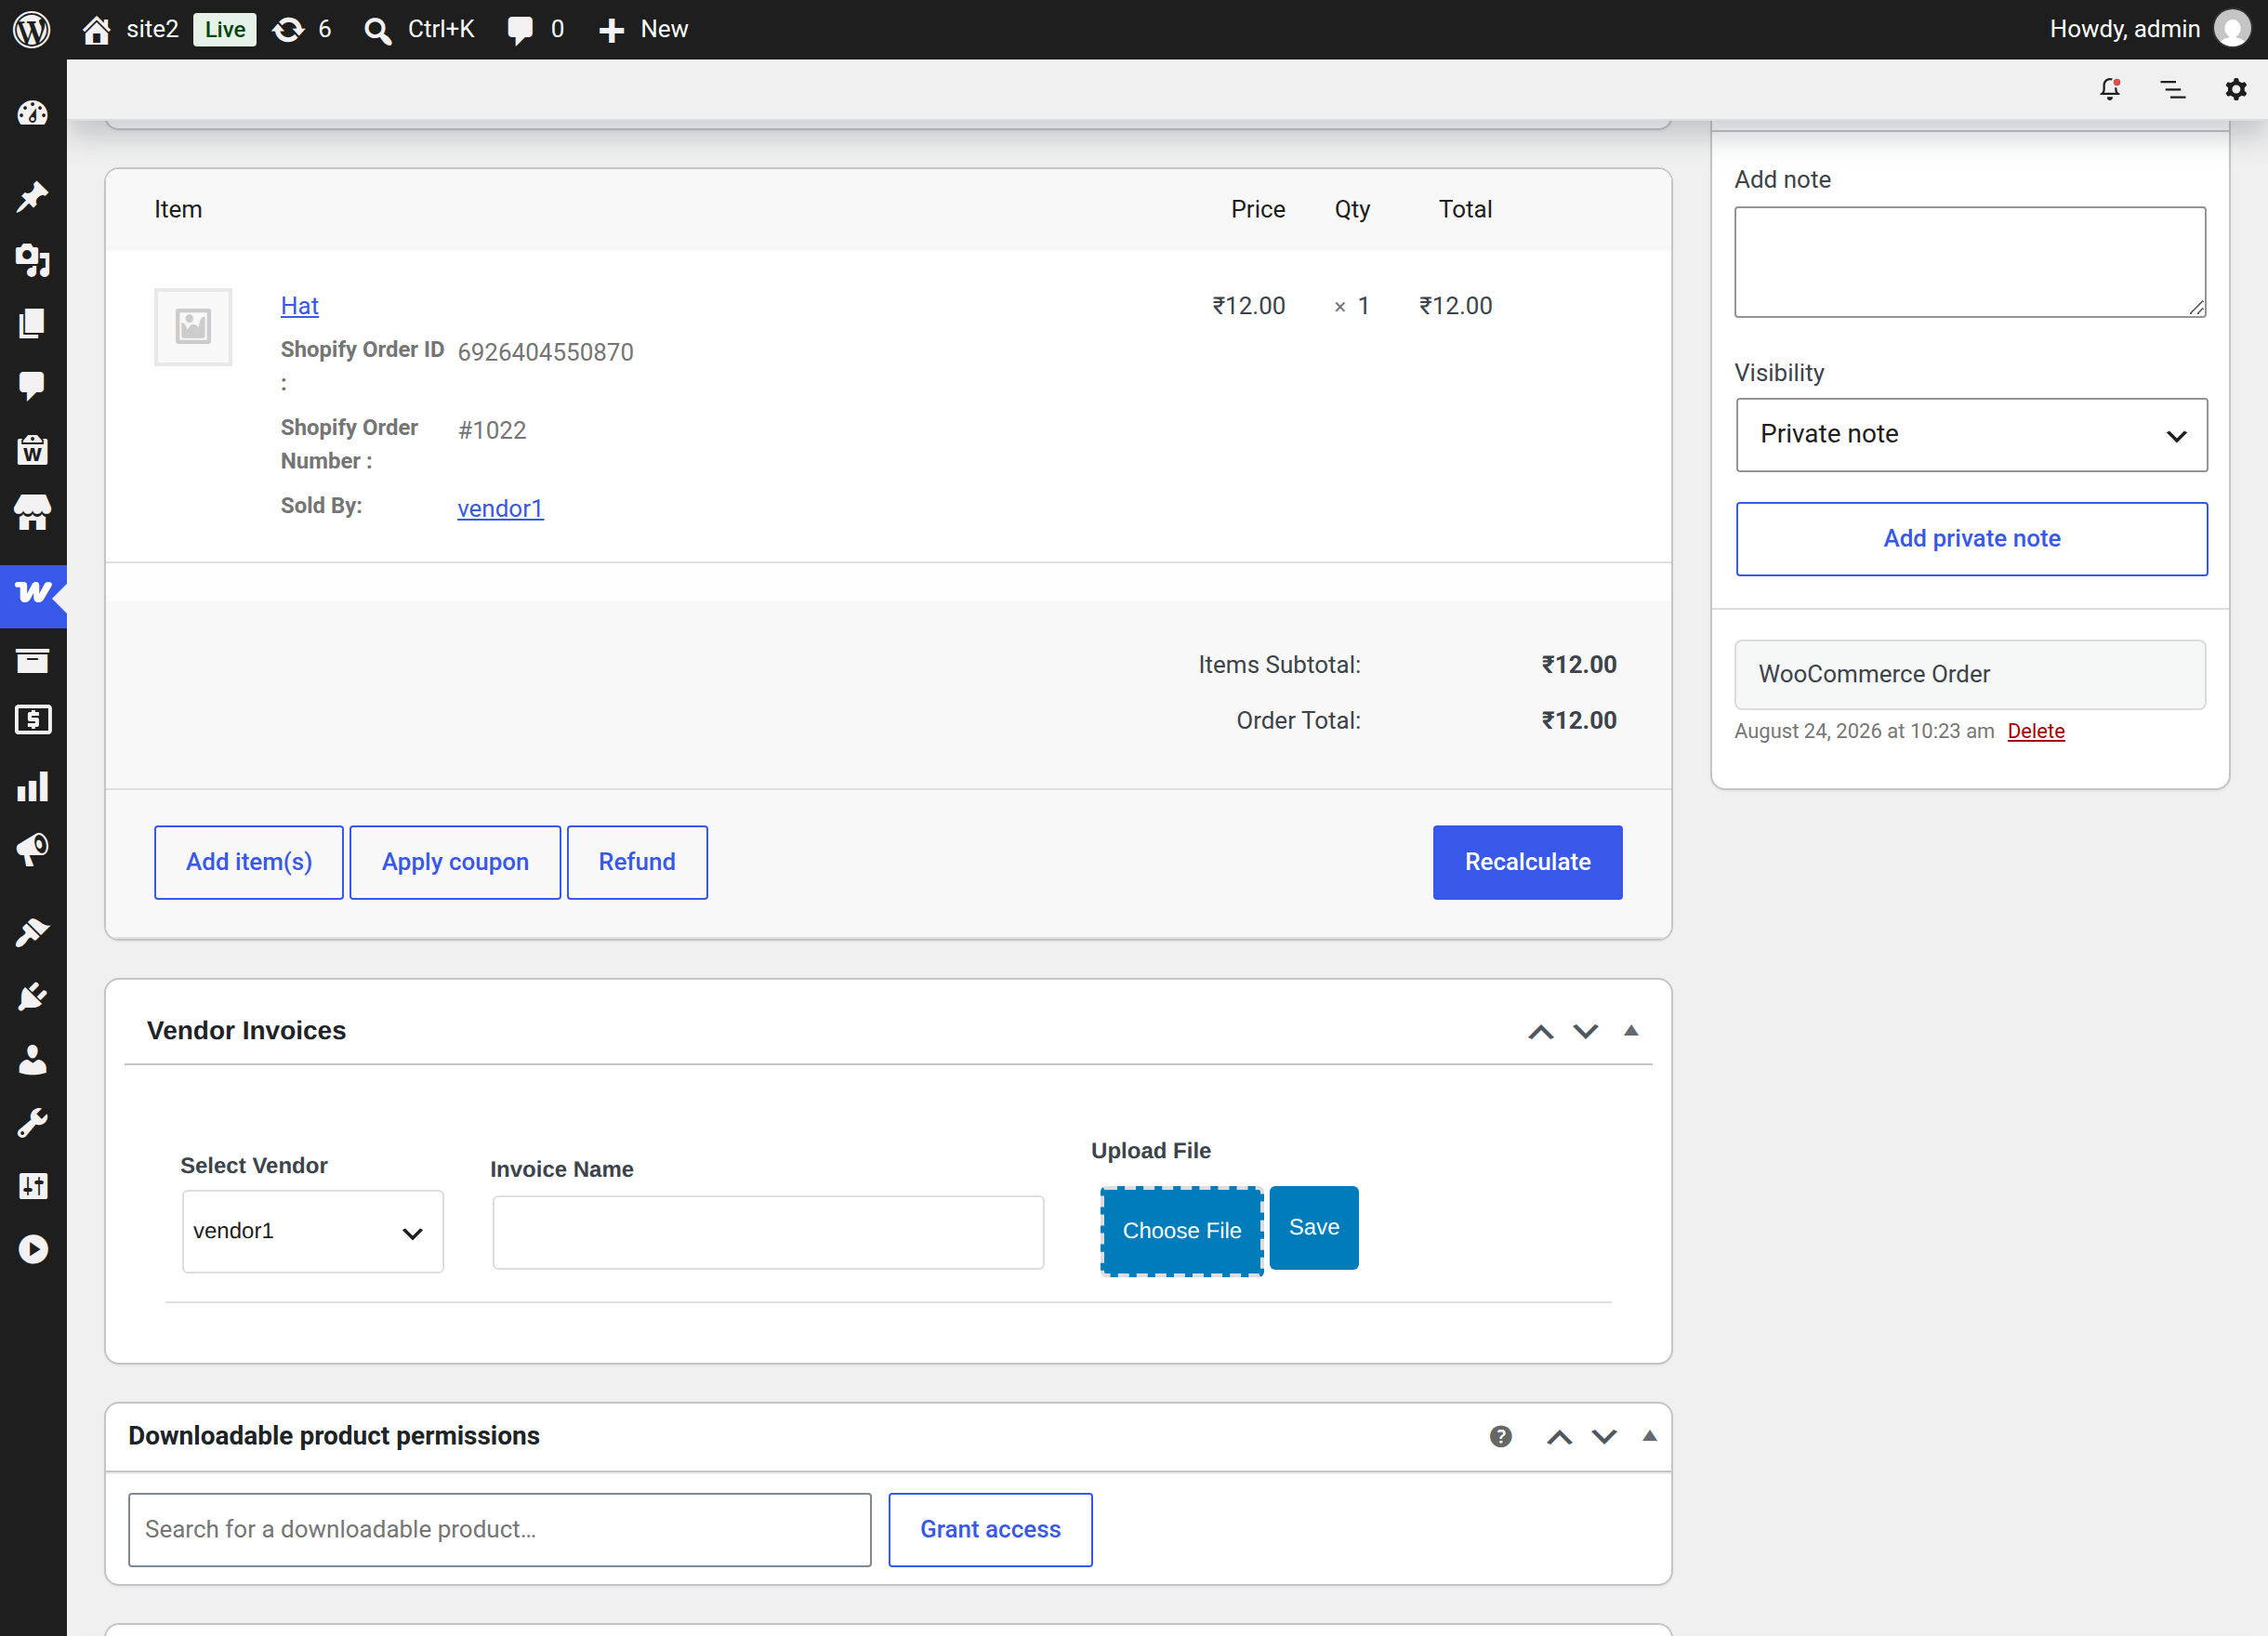Screen dimensions: 2268x1636
Task: Click the Refund button
Action: [x=637, y=862]
